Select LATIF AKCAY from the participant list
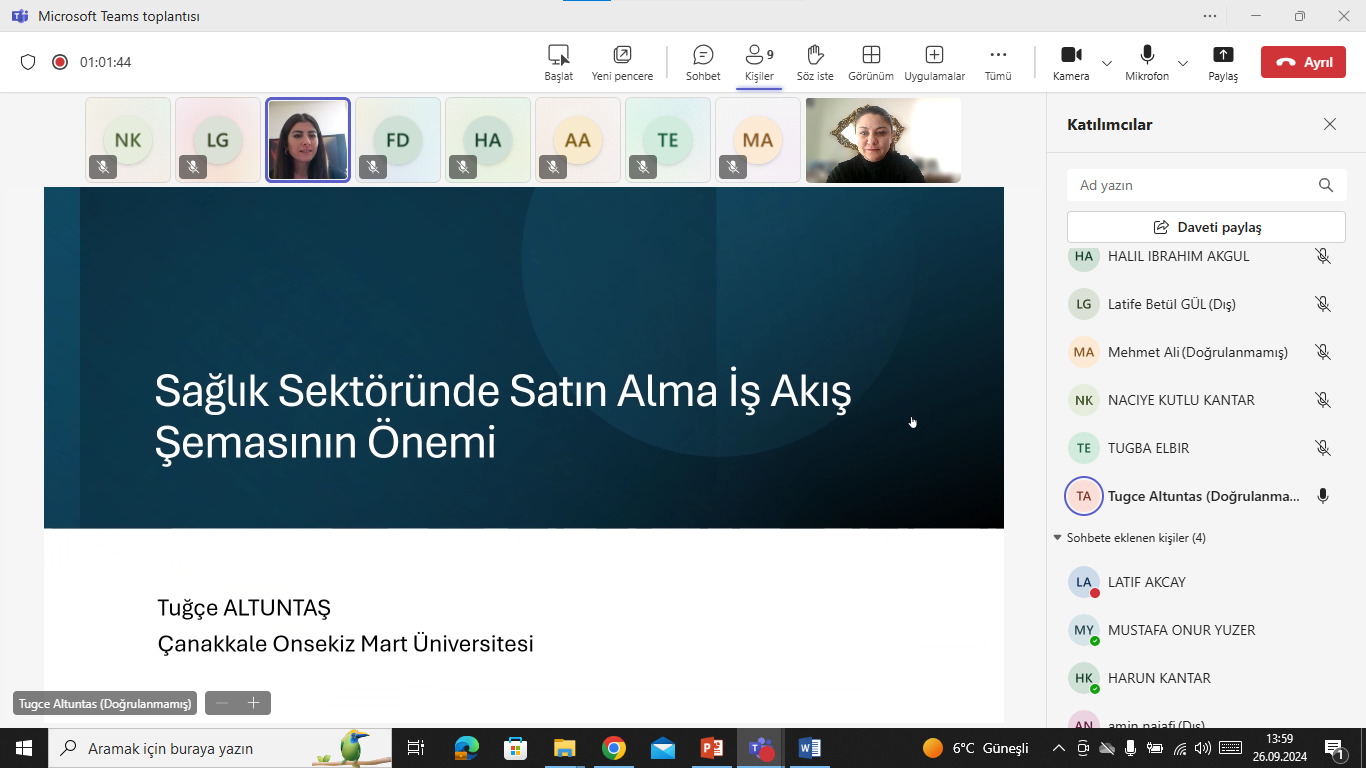Screen dimensions: 1366x768 tap(1146, 582)
